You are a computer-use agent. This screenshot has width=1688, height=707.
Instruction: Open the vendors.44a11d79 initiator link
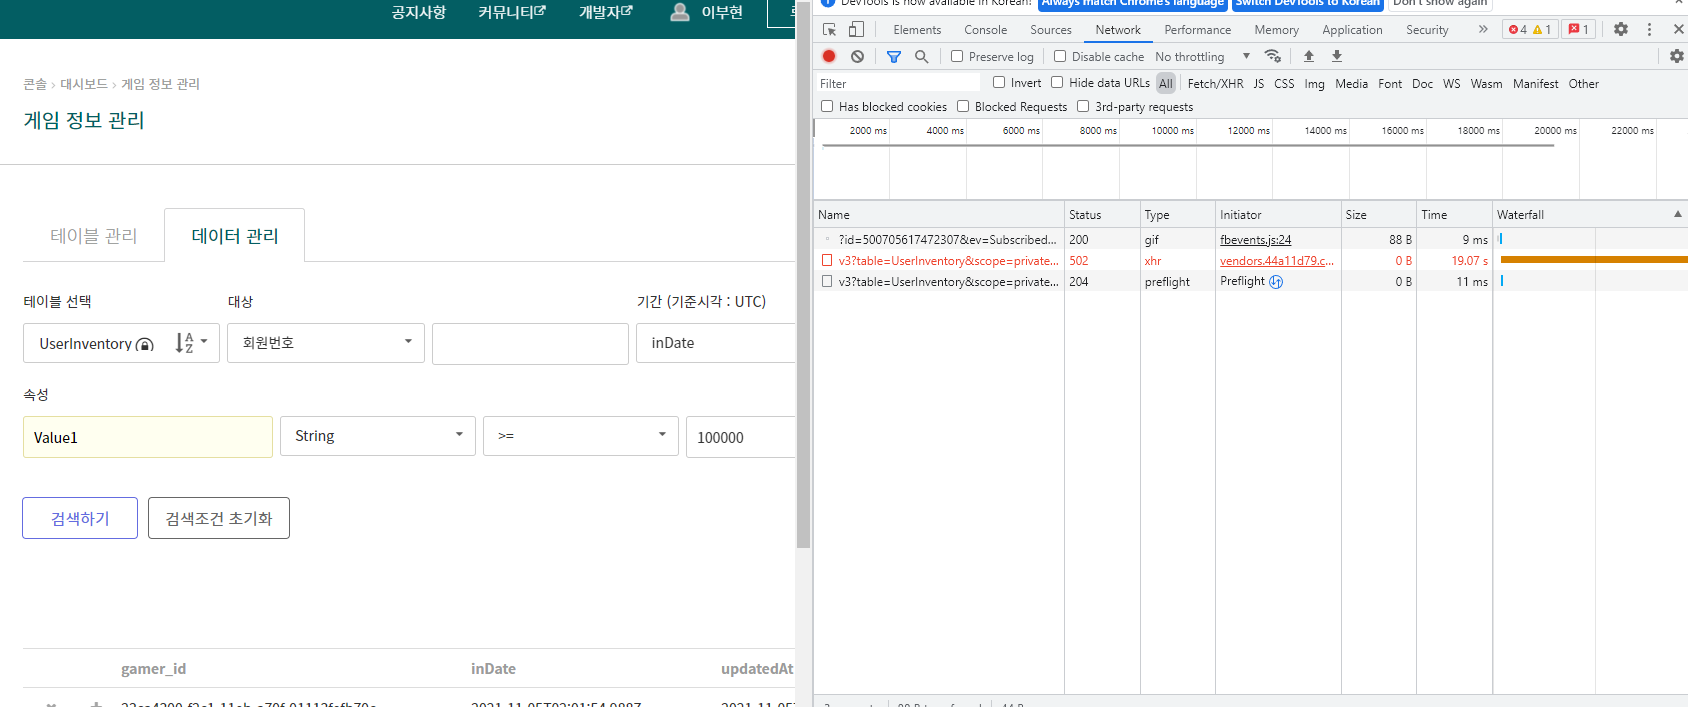click(1277, 261)
